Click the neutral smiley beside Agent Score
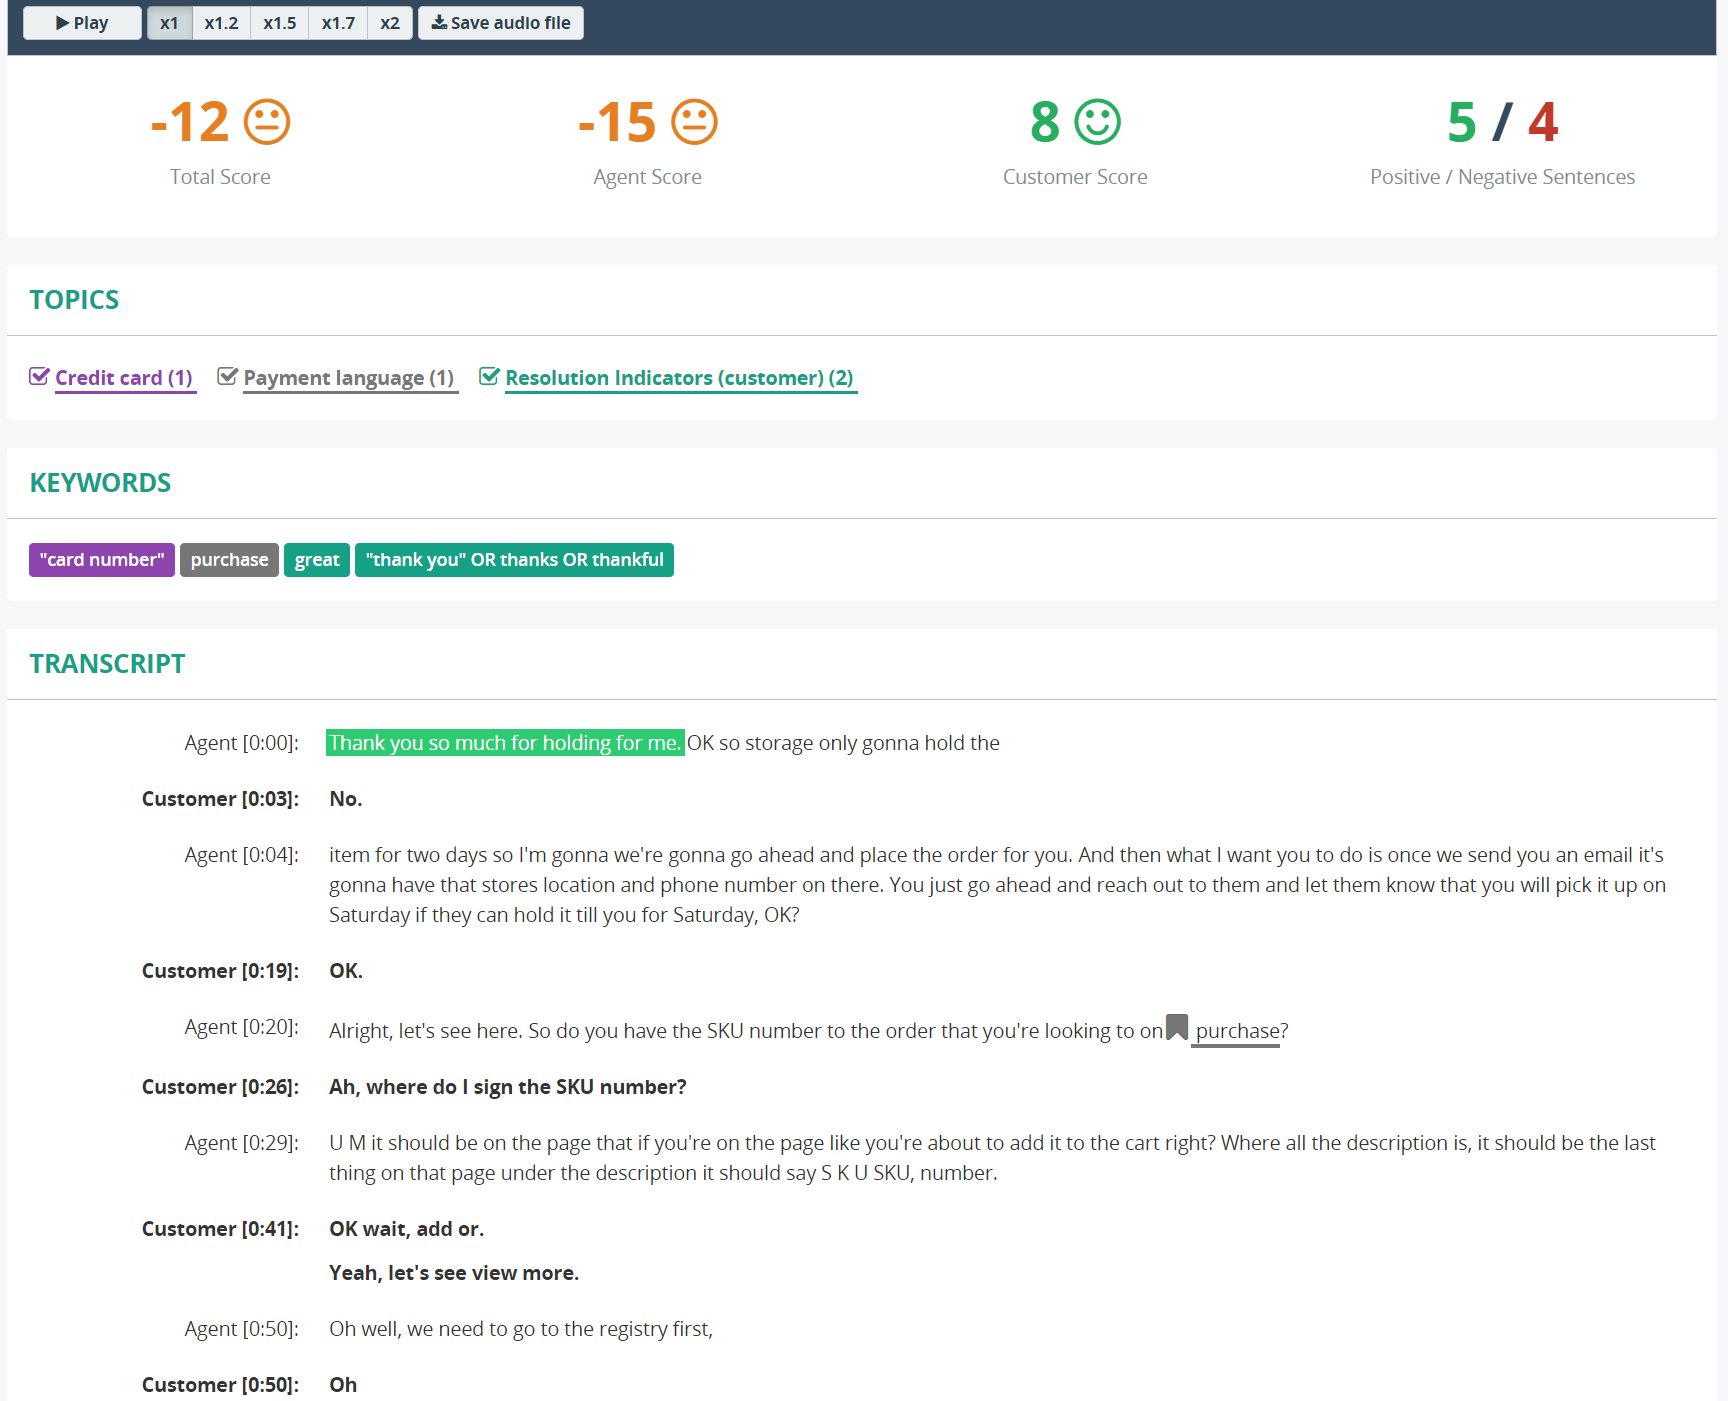The width and height of the screenshot is (1728, 1401). coord(694,121)
